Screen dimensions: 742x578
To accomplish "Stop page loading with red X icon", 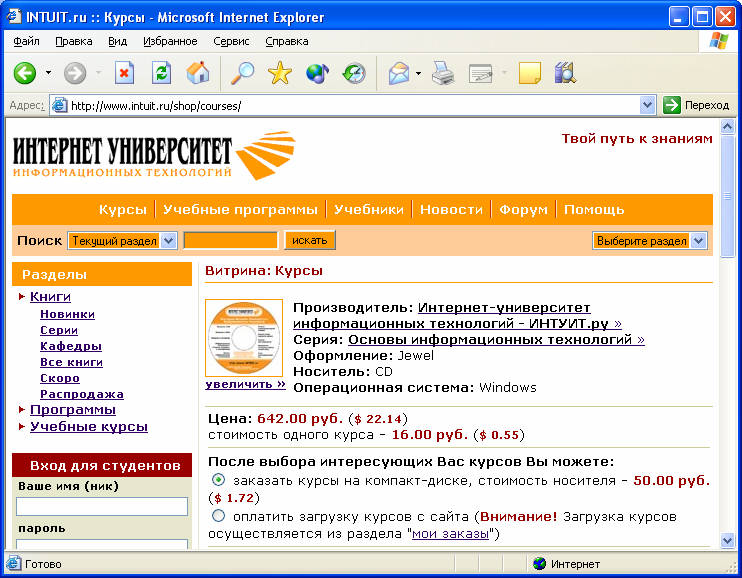I will click(x=124, y=73).
